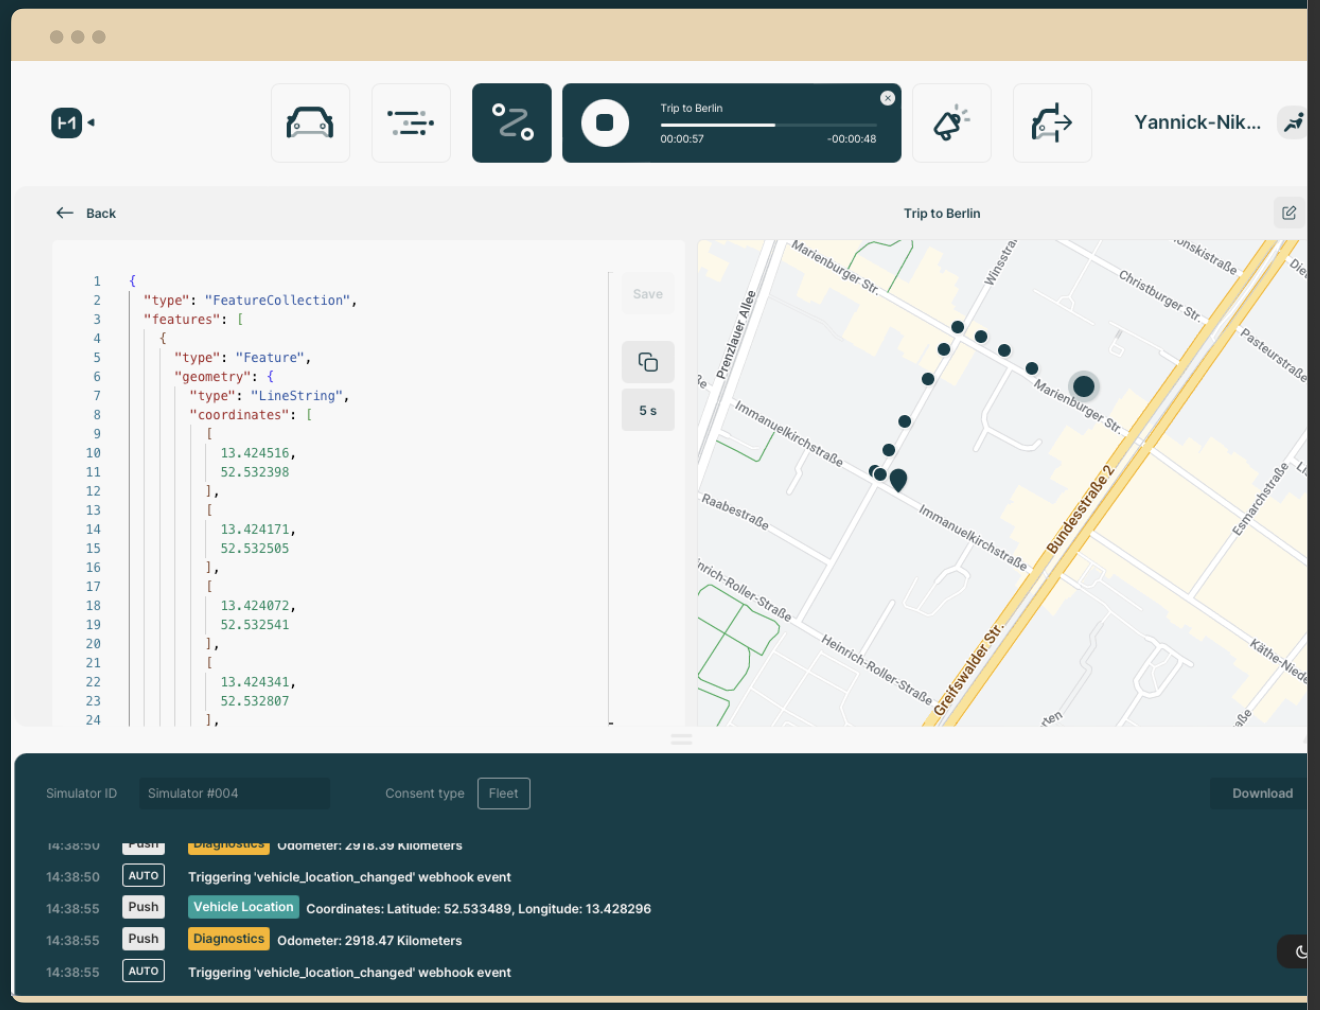The image size is (1320, 1010).
Task: Go back with the Back link
Action: [x=101, y=213]
